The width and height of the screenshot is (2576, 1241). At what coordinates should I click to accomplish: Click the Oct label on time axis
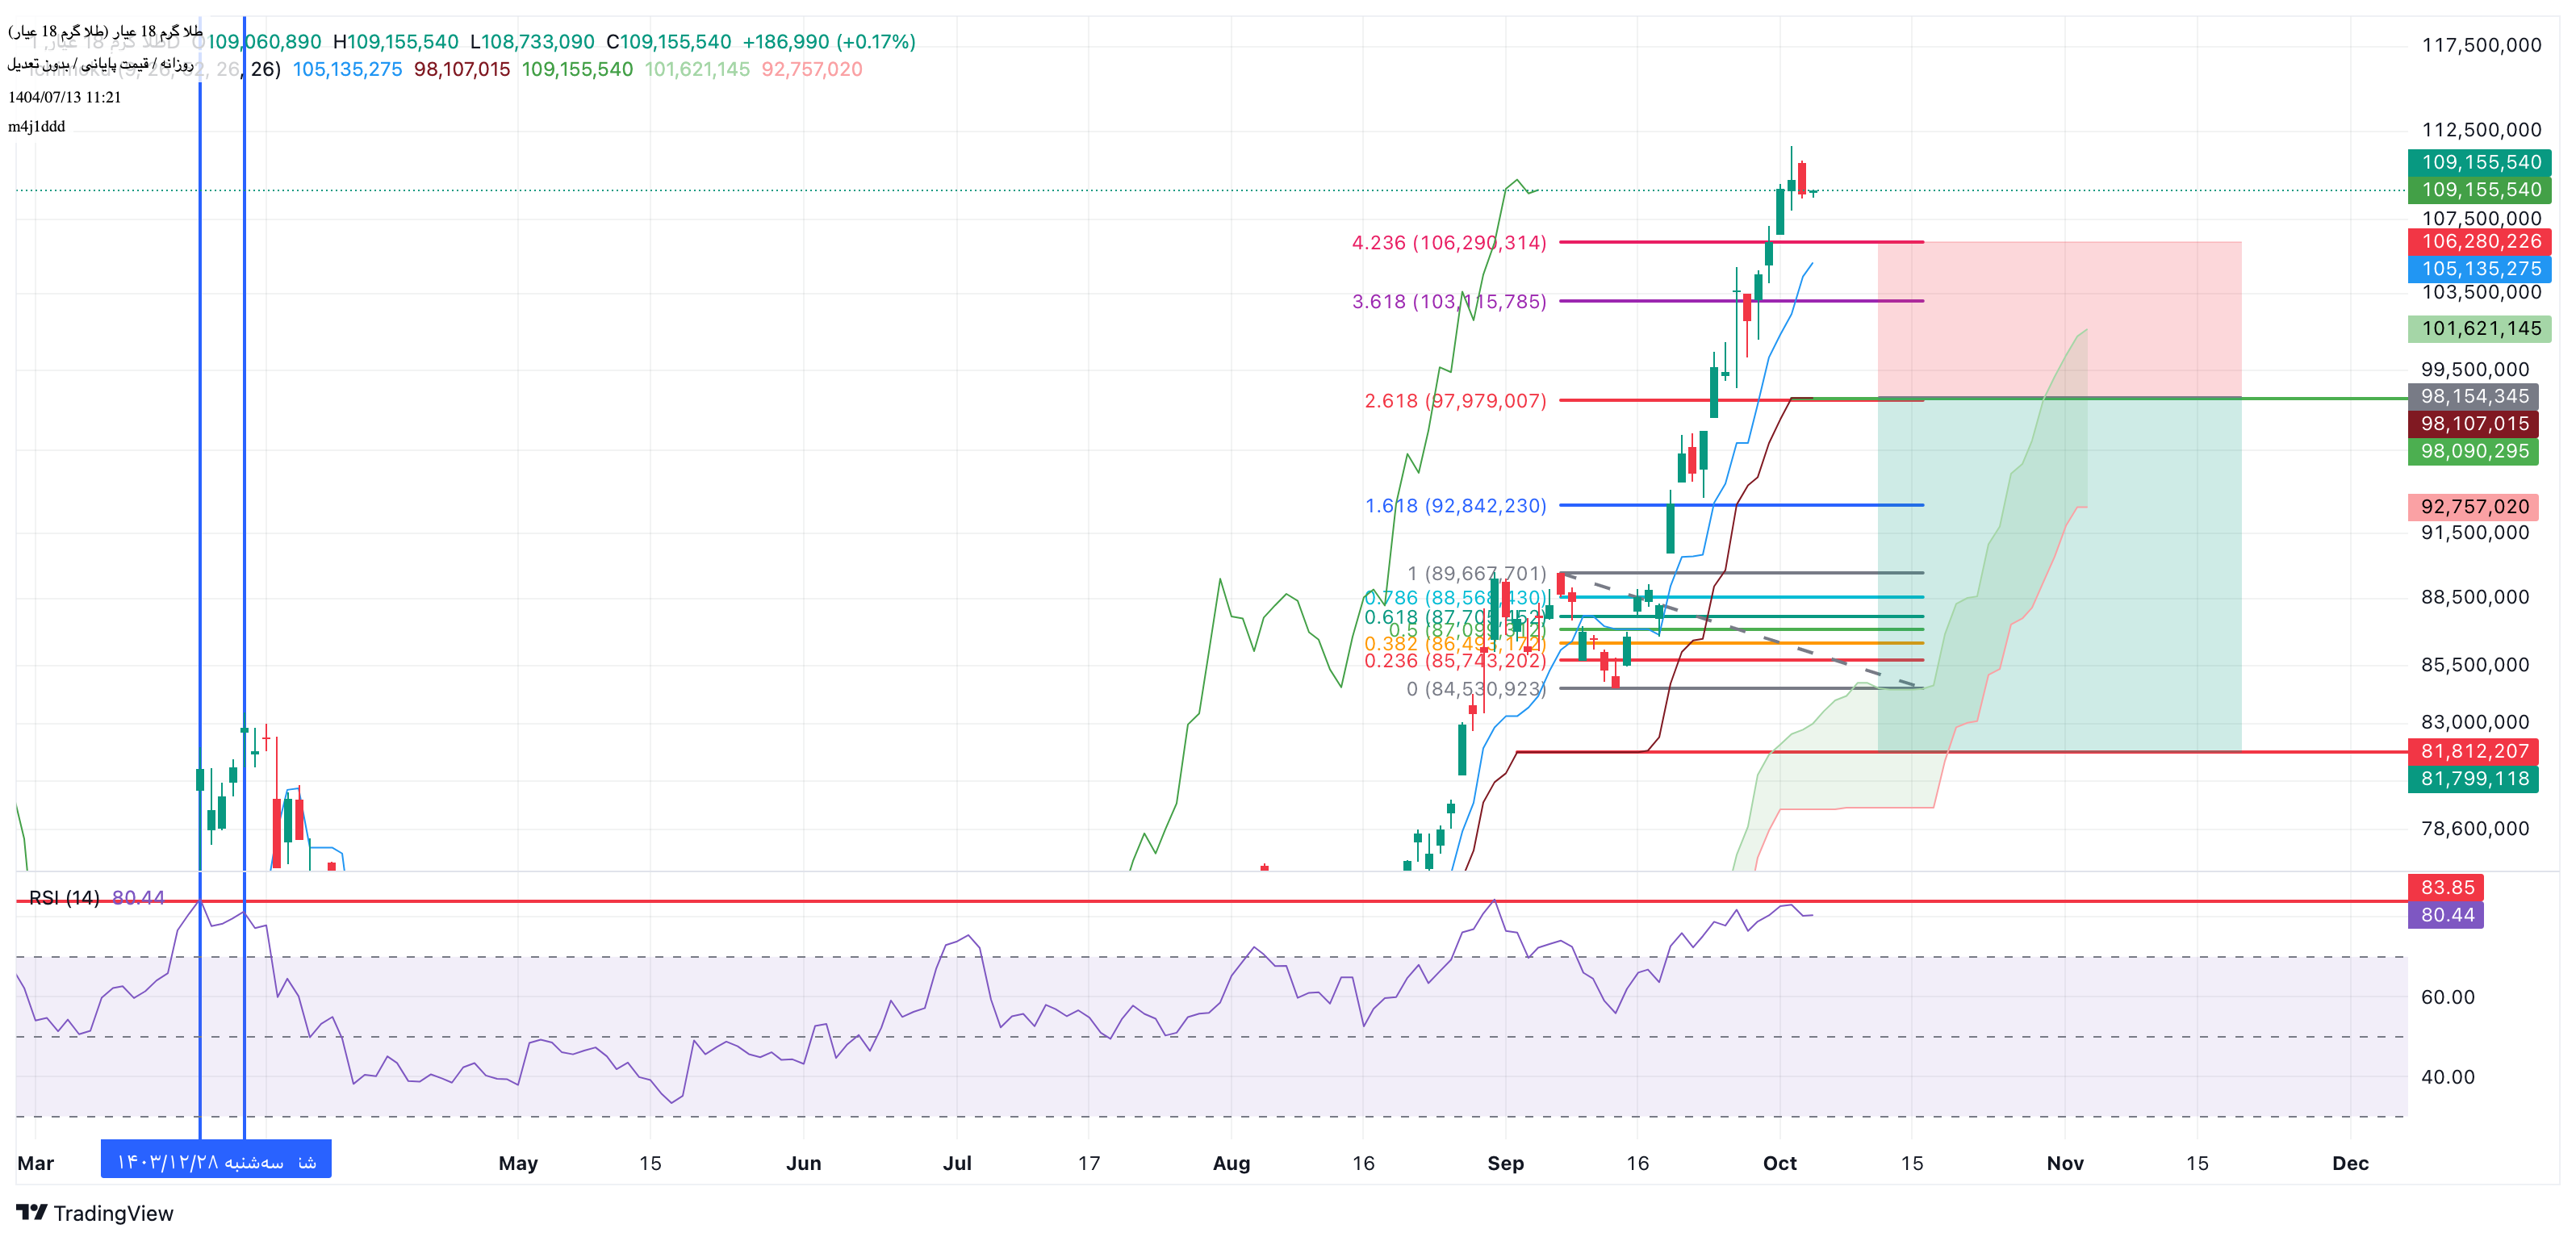pos(1779,1162)
